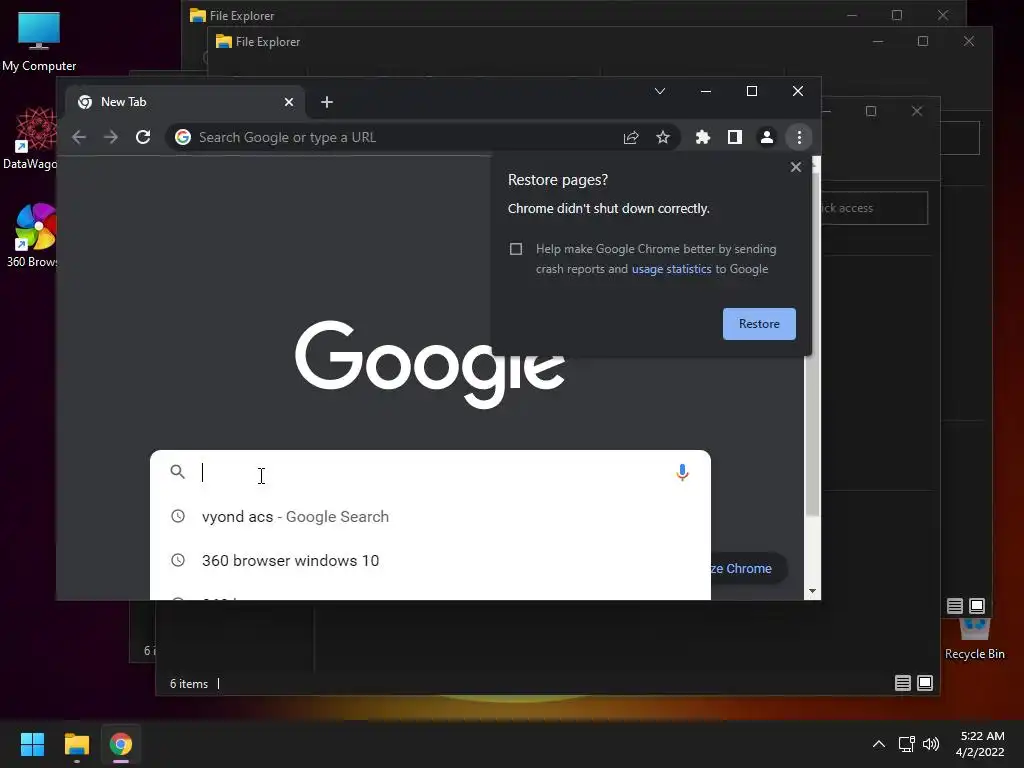Open the usage statistics link
This screenshot has height=768, width=1024.
671,269
